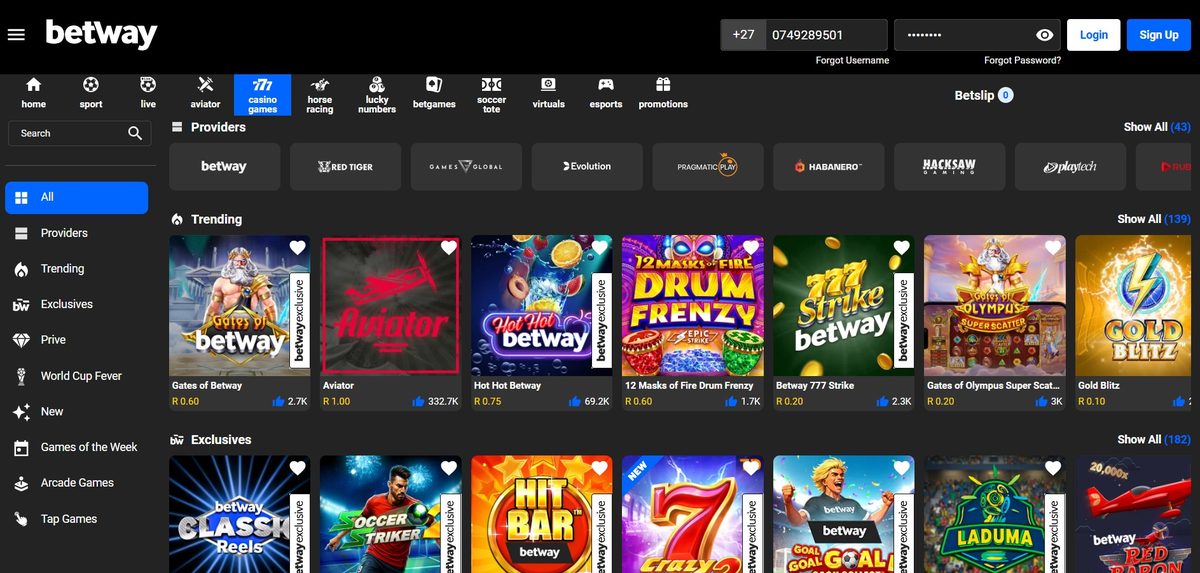Select World Cup Fever in sidebar
Screen dimensions: 1200x573
click(x=76, y=376)
